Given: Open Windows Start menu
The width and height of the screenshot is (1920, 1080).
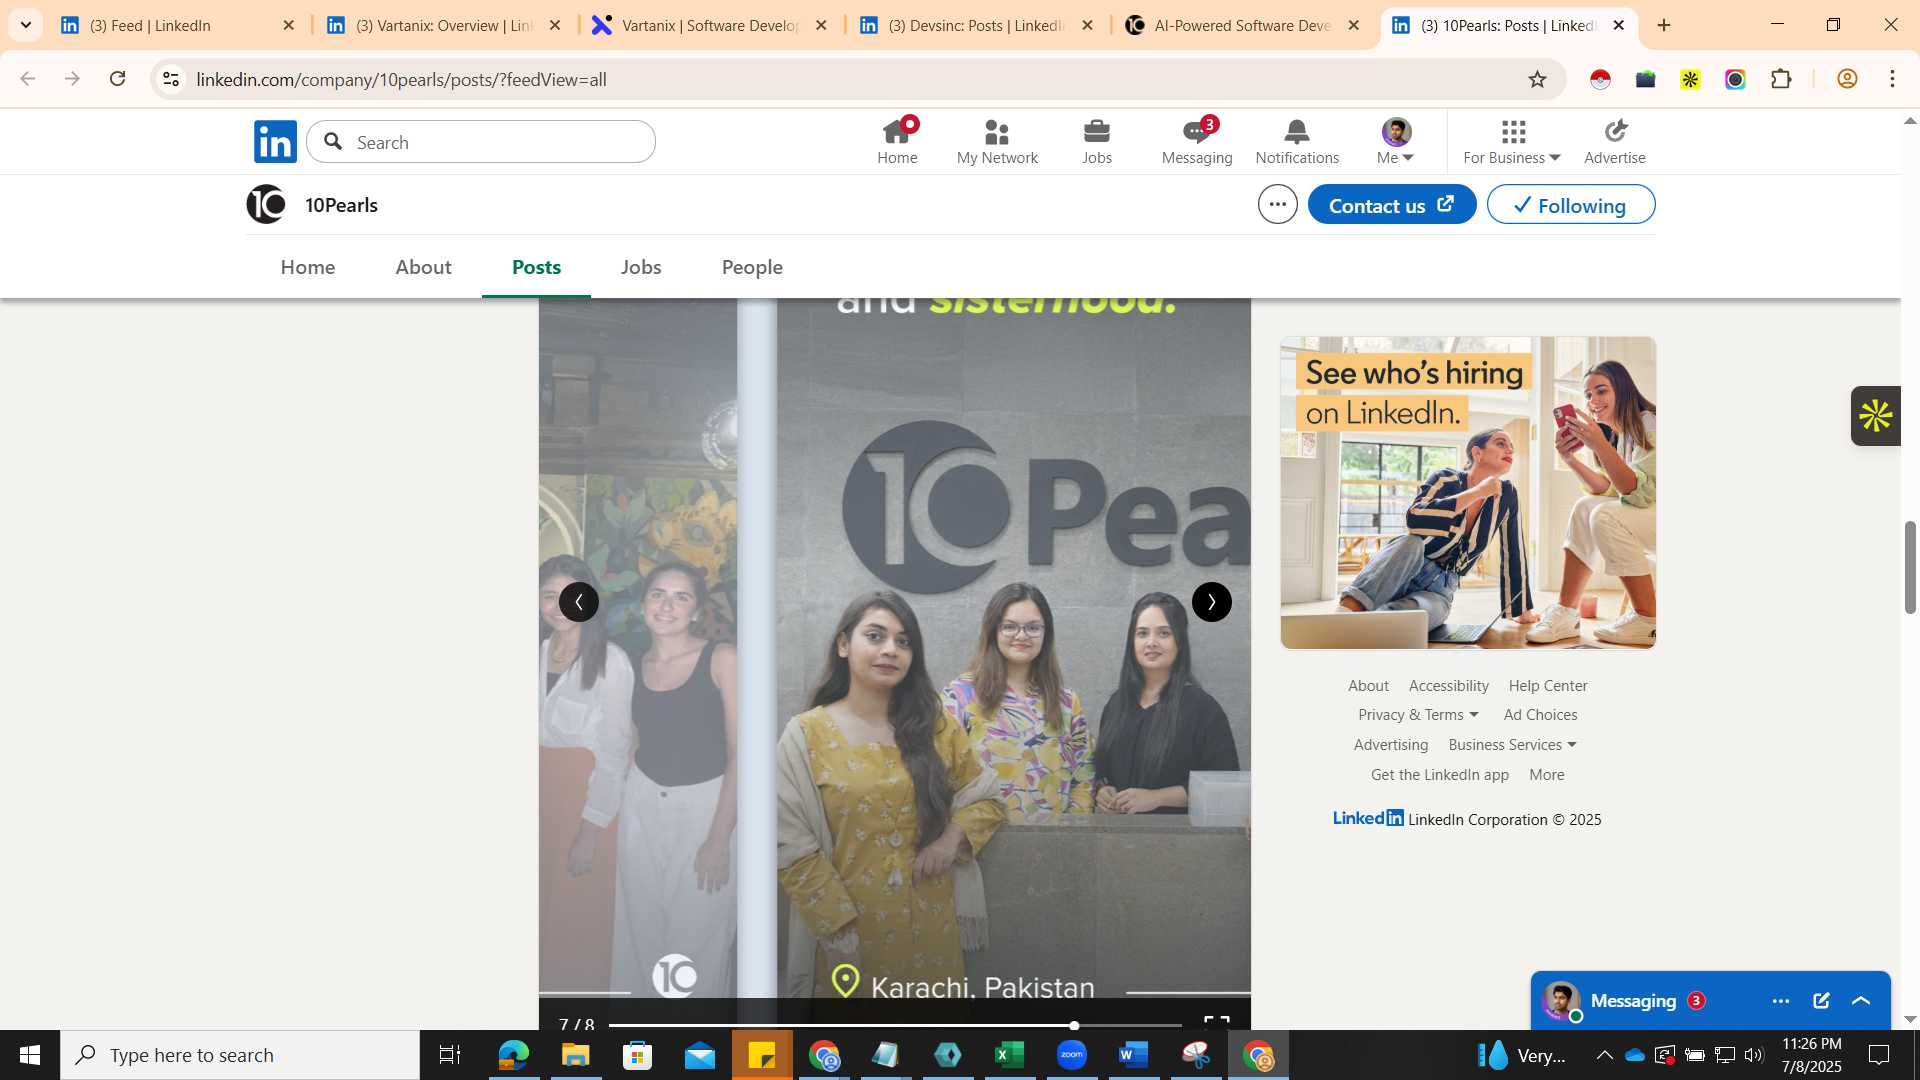Looking at the screenshot, I should (x=30, y=1055).
